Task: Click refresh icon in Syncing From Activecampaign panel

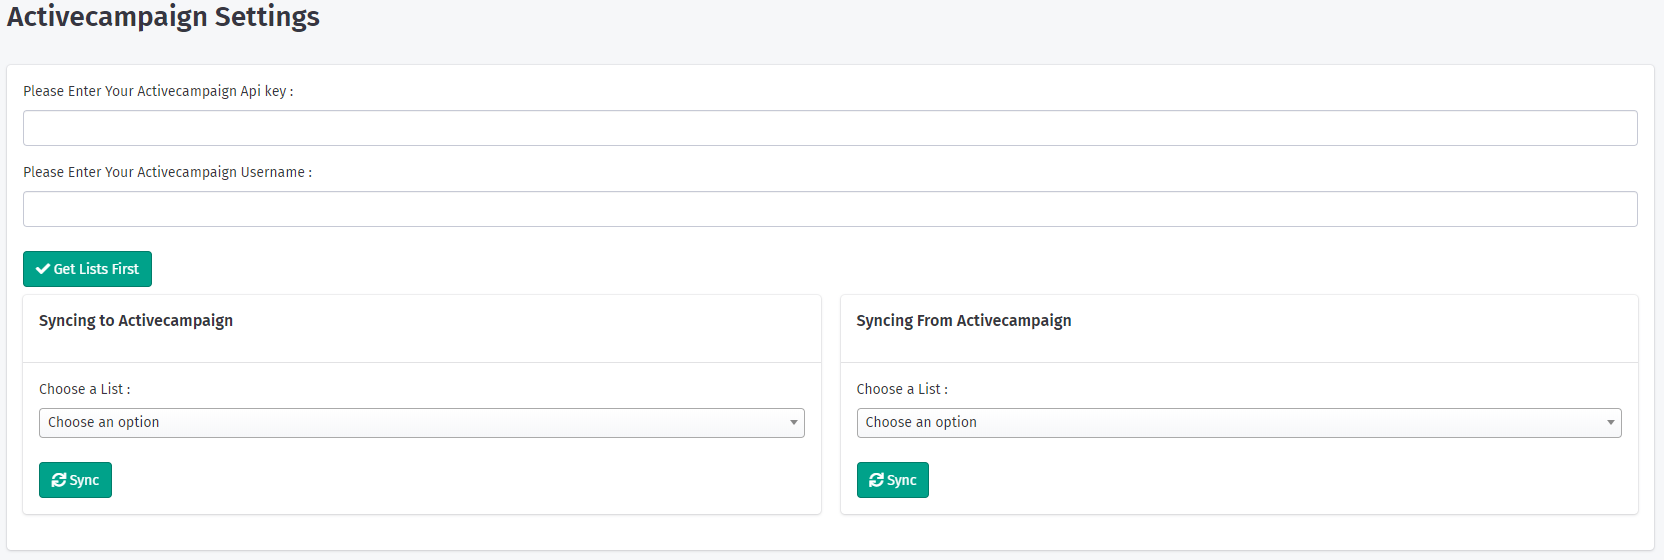Action: point(876,480)
